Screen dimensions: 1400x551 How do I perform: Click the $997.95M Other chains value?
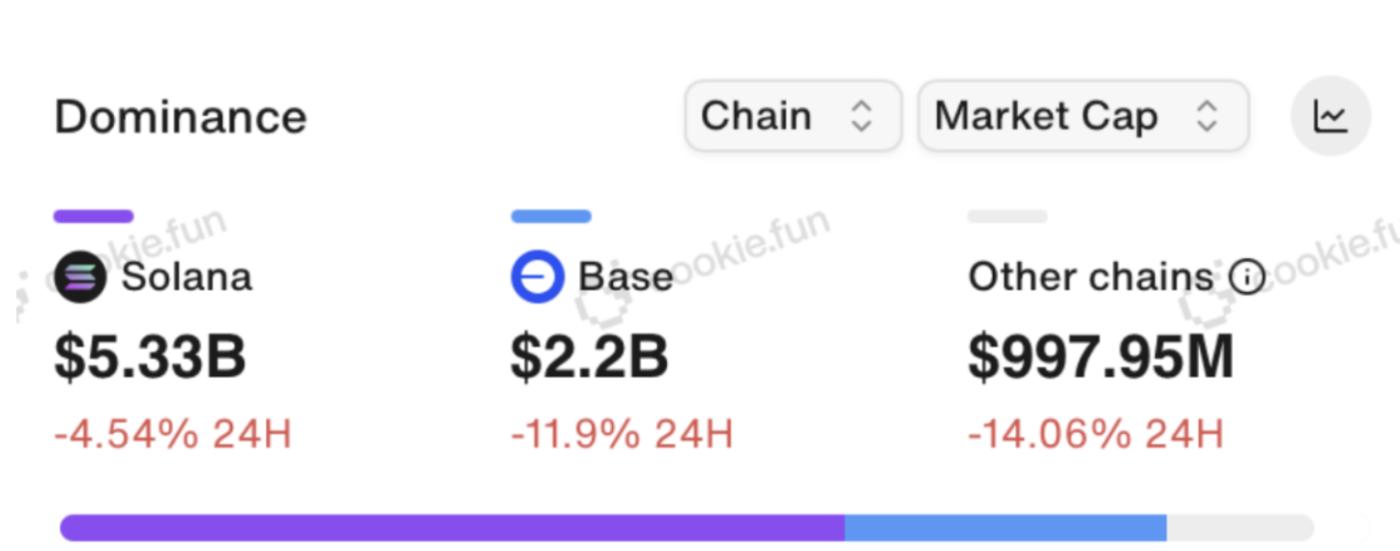(1100, 357)
